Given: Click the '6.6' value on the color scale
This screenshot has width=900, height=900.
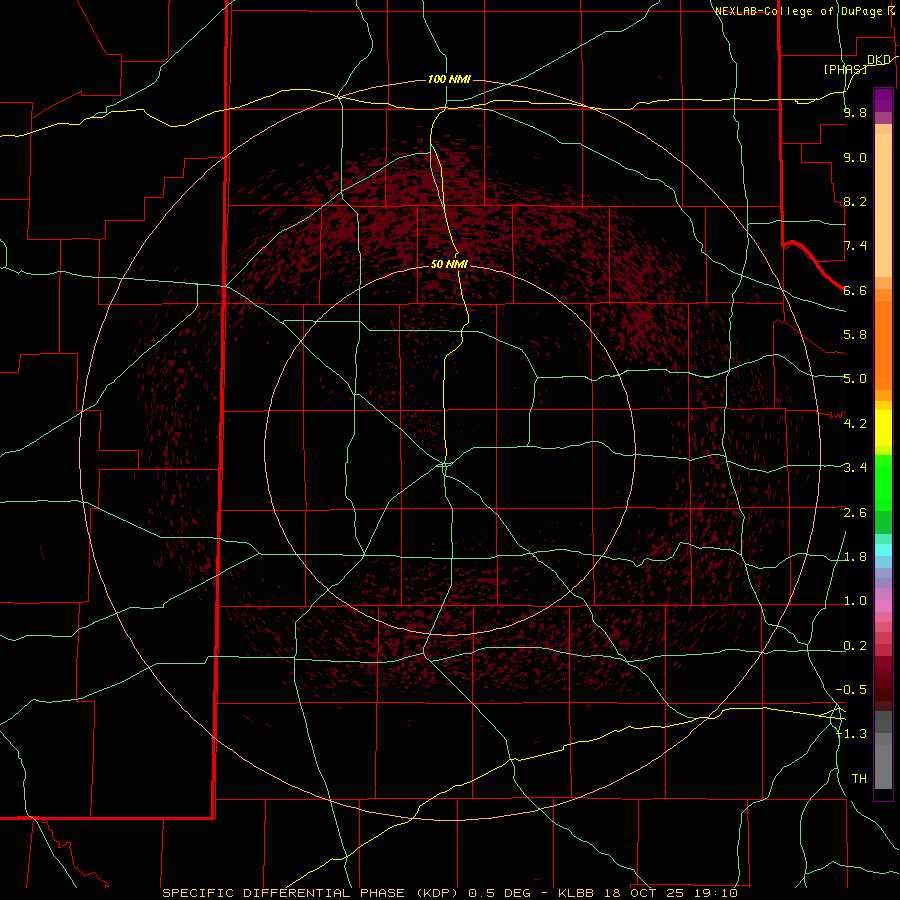Looking at the screenshot, I should (x=855, y=290).
